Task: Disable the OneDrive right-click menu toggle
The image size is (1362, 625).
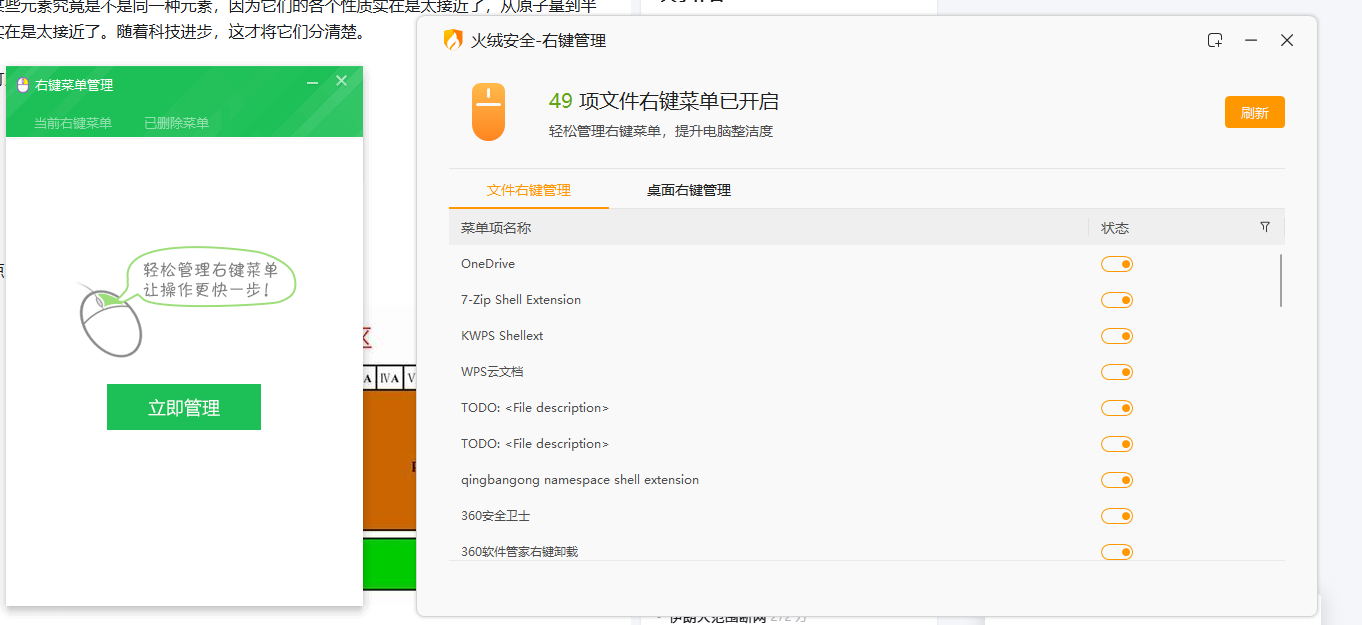Action: 1117,264
